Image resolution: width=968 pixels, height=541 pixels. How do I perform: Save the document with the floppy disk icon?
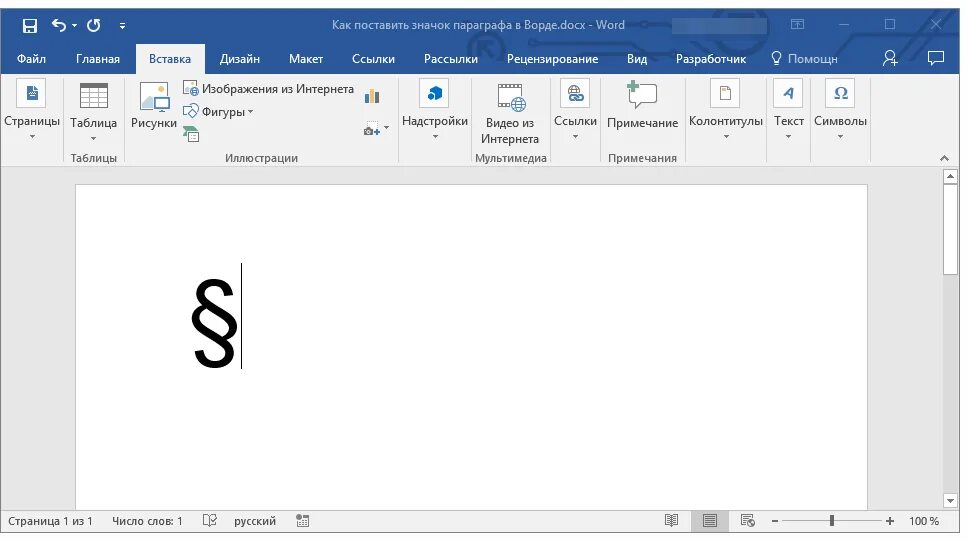(x=30, y=25)
